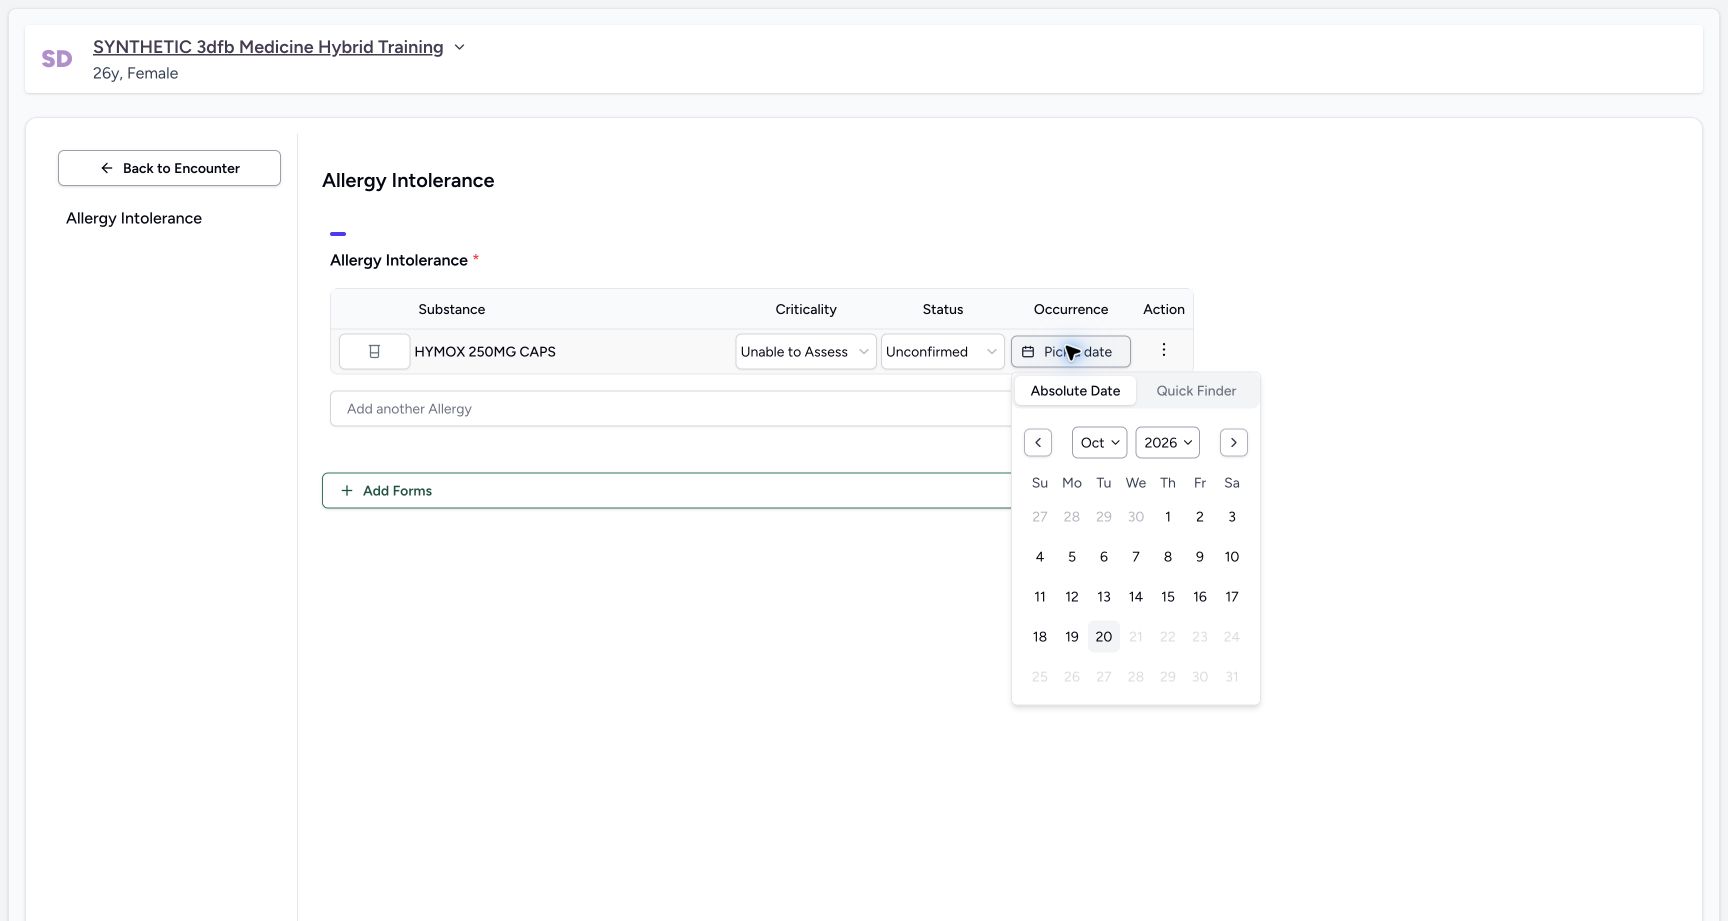
Task: Select October 18 in the calendar
Action: pos(1040,637)
